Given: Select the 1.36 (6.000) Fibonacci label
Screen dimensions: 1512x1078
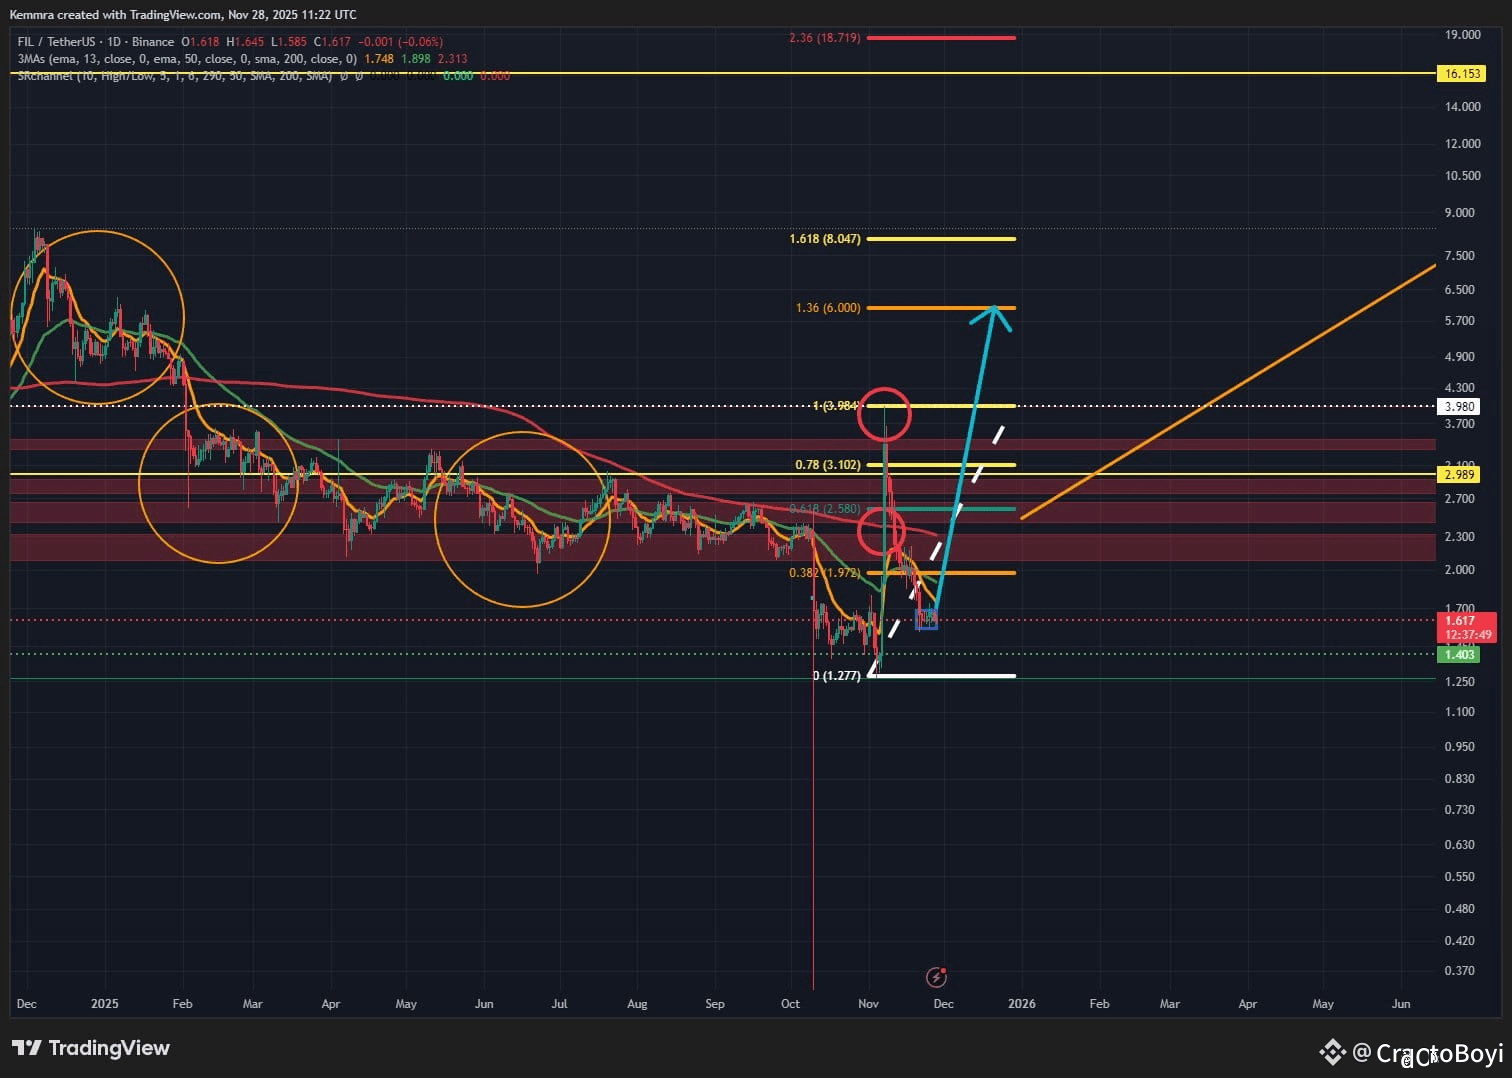Looking at the screenshot, I should (828, 308).
